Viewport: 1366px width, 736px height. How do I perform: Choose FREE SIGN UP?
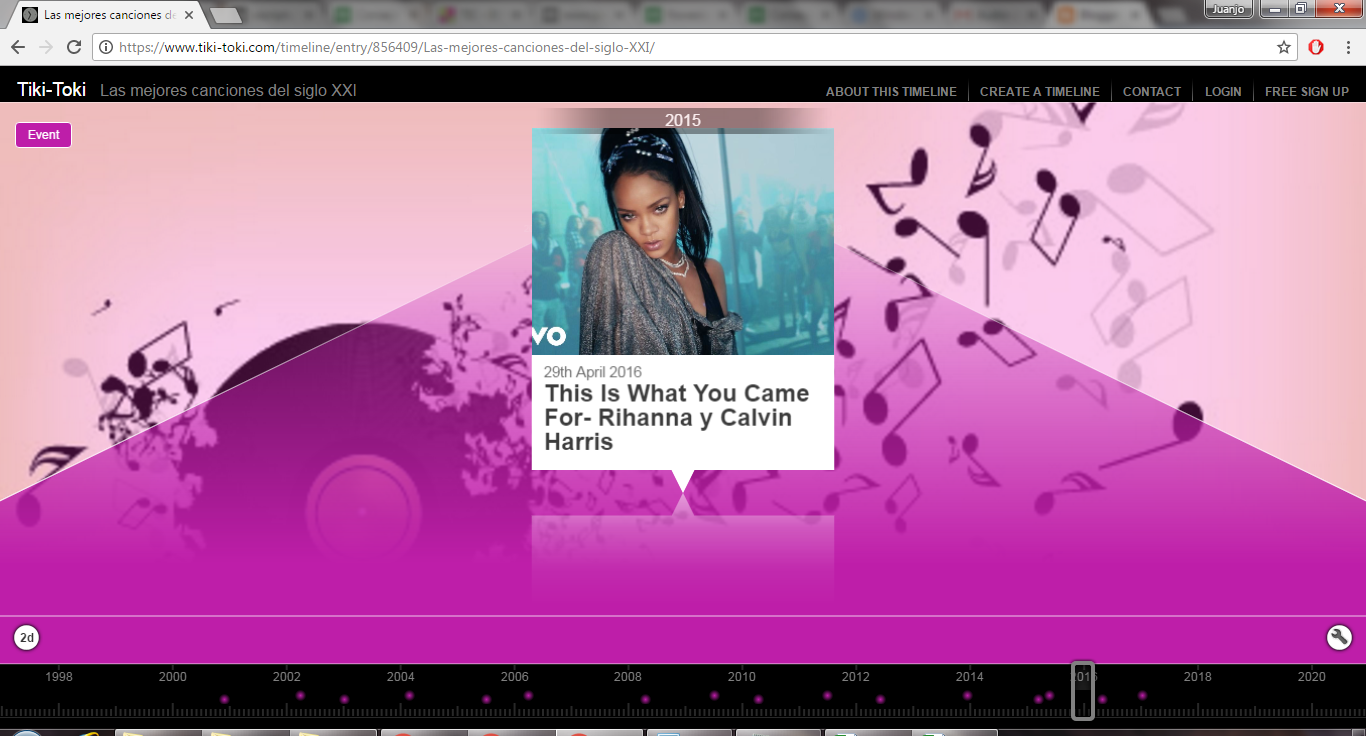[x=1307, y=91]
